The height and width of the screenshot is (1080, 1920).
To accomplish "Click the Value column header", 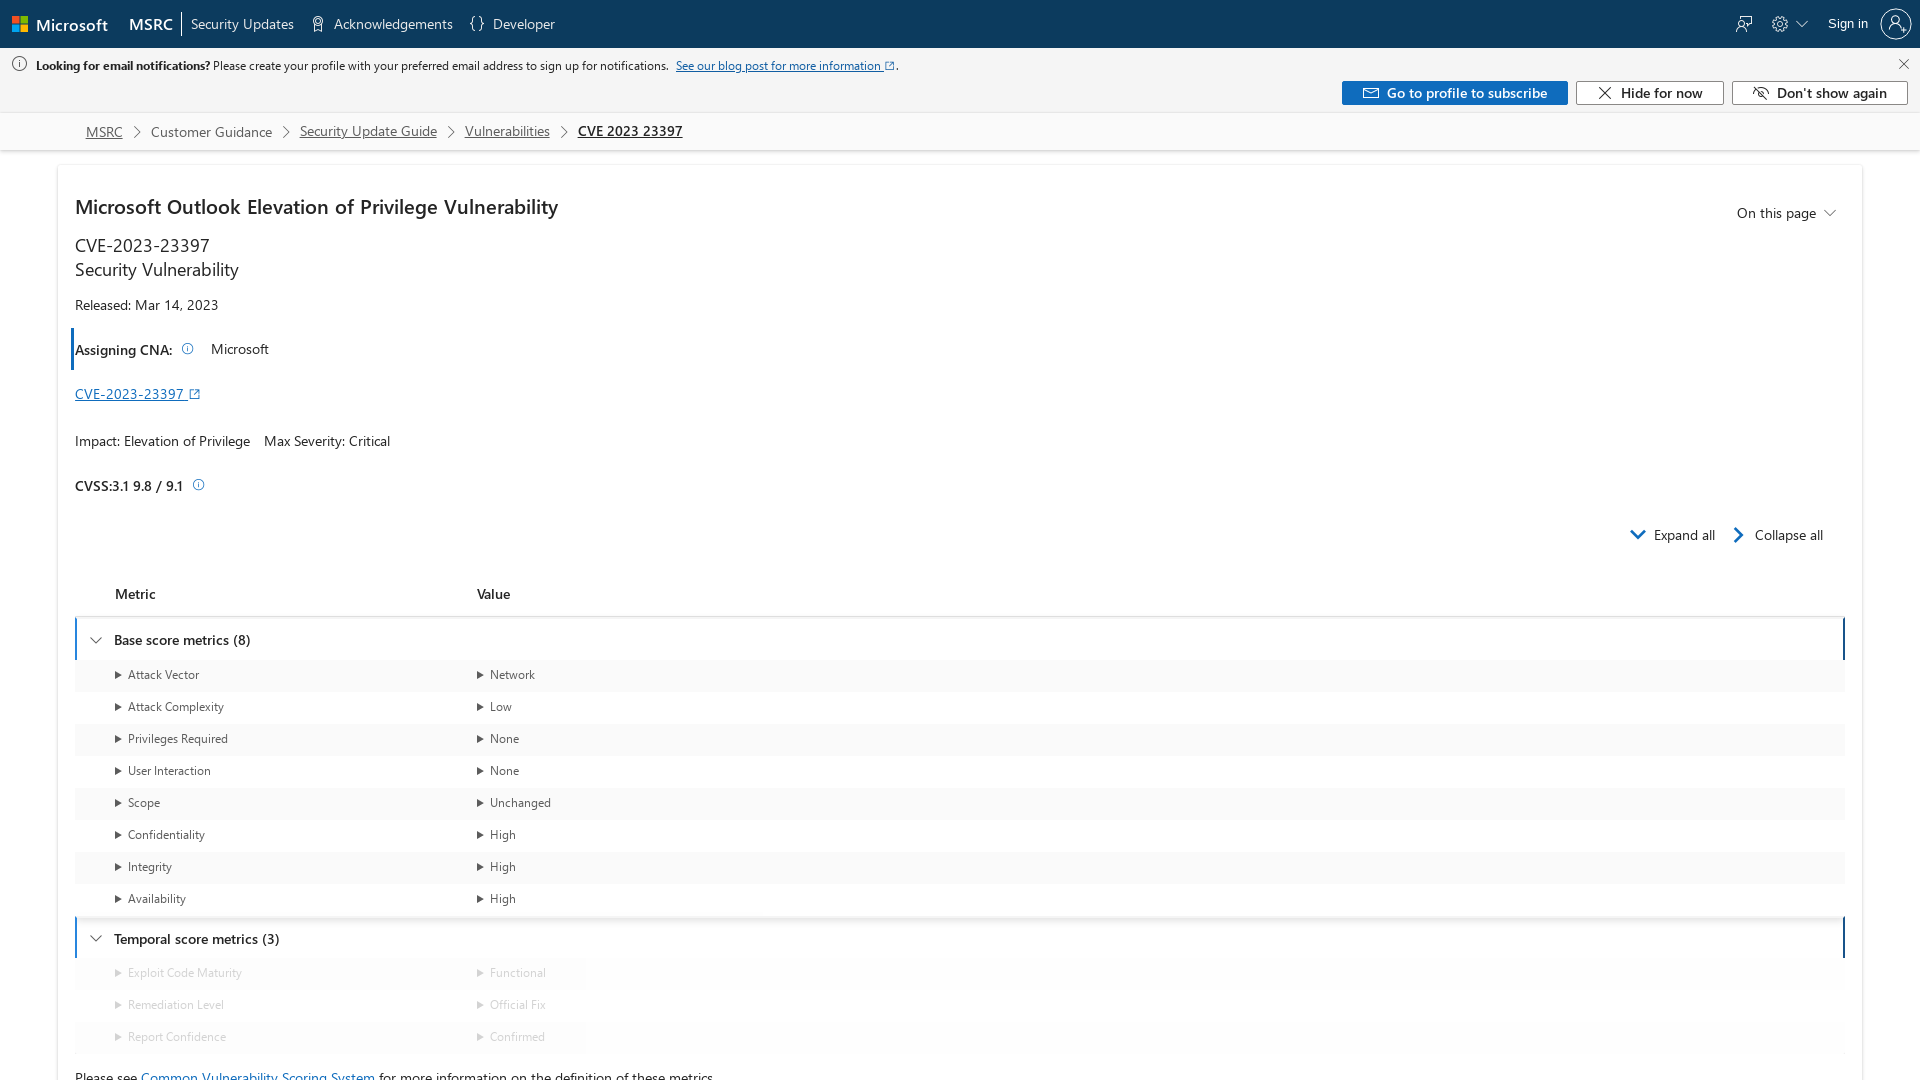I will point(493,594).
